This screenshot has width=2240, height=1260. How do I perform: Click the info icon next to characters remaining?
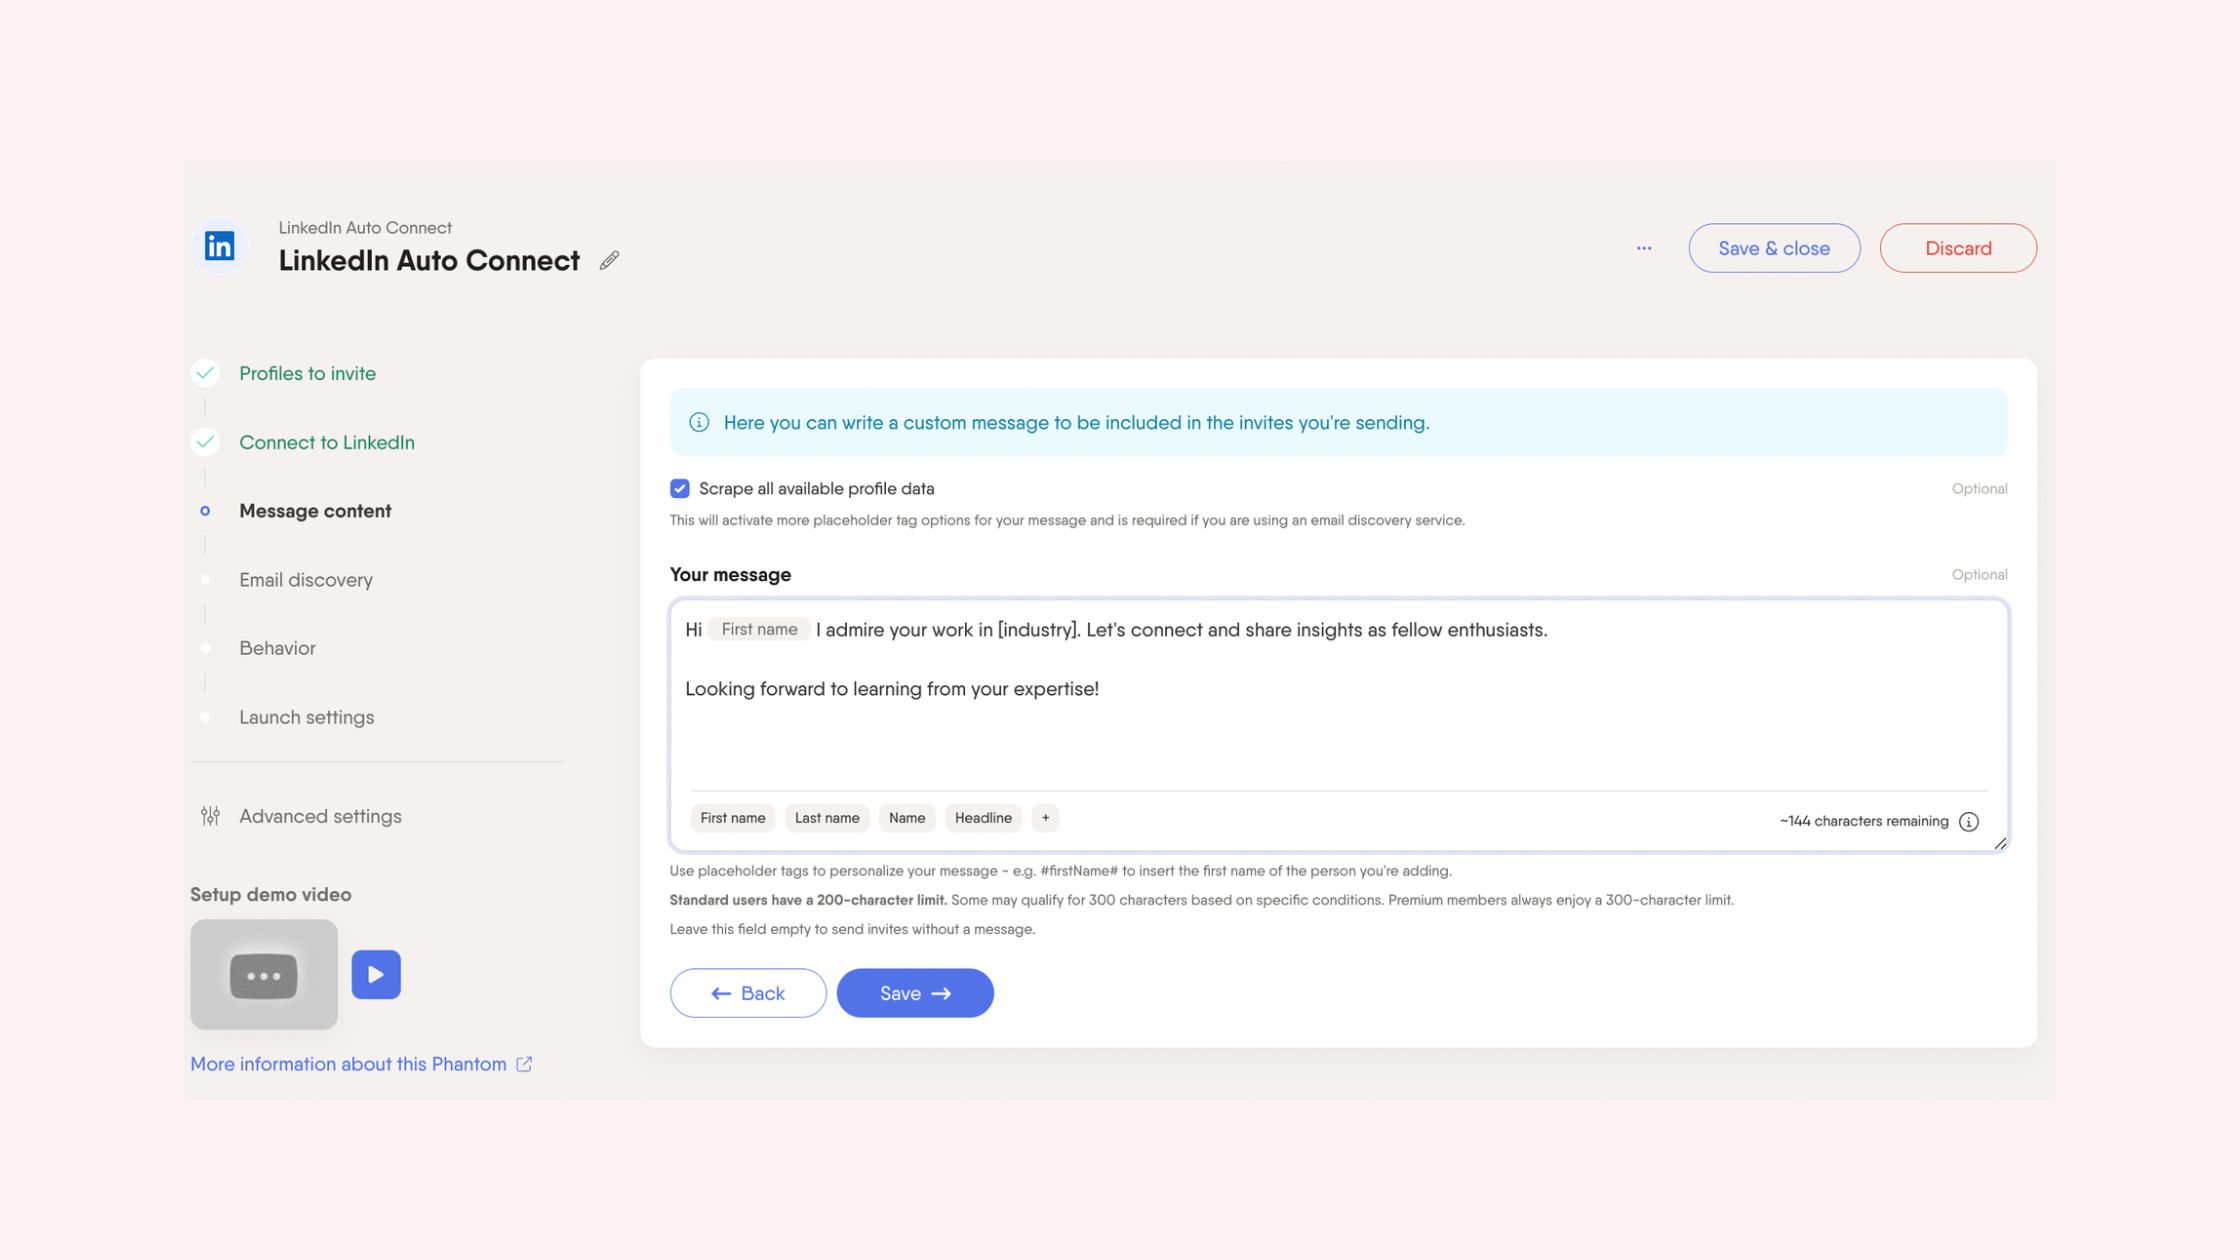tap(1970, 821)
